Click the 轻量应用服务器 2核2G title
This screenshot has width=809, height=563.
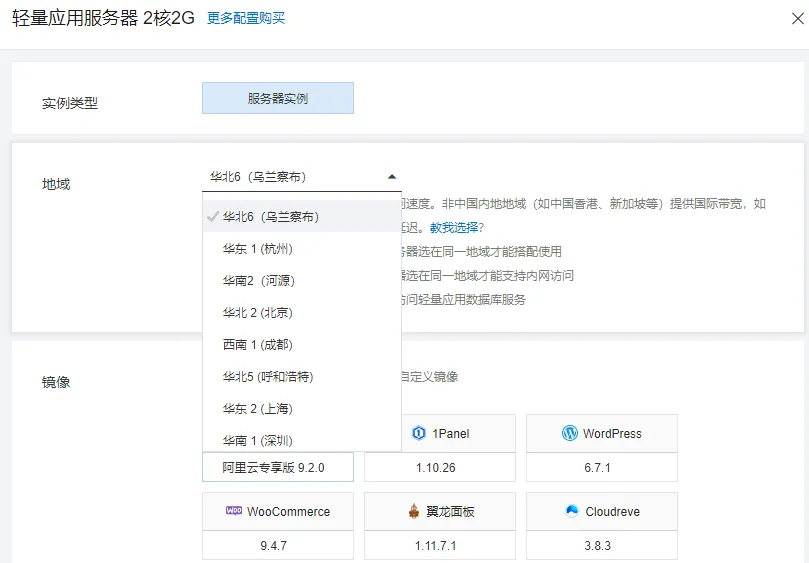(103, 18)
